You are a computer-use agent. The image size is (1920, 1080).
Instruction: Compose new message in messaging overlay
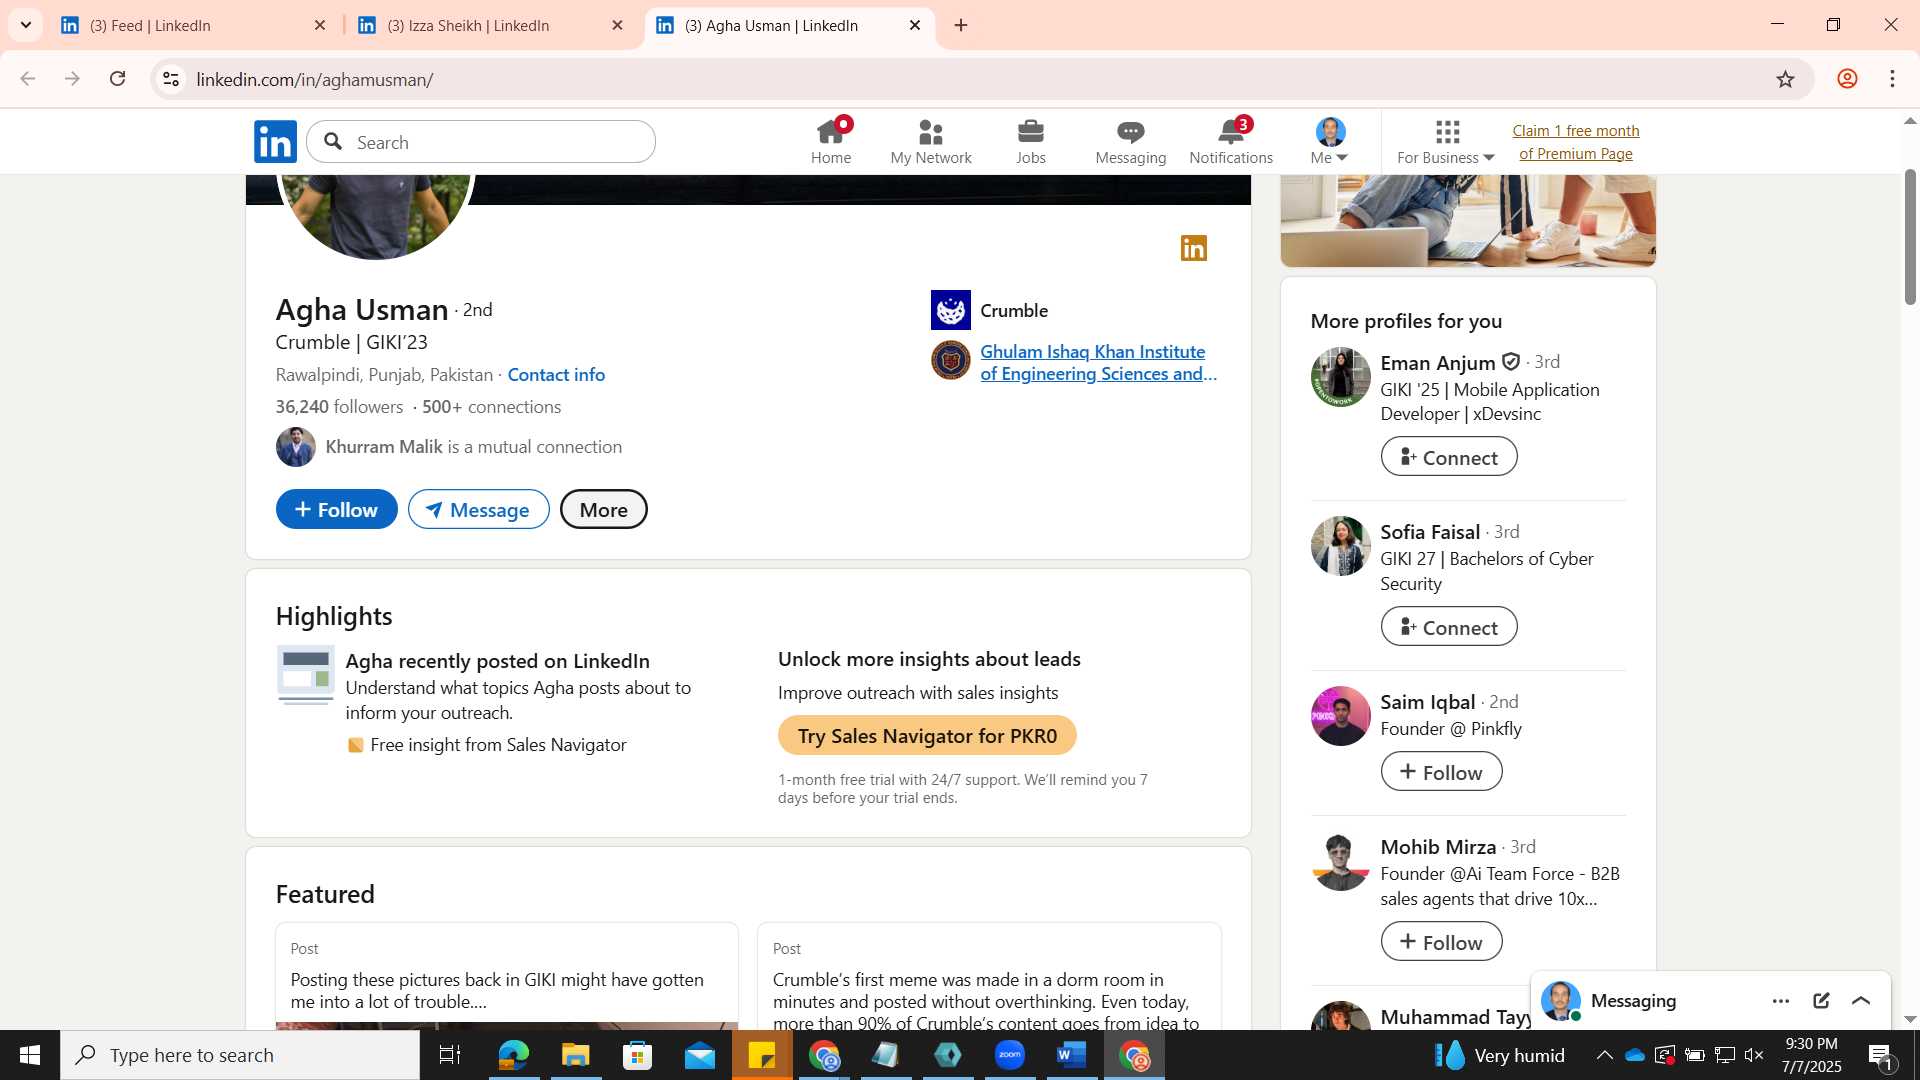1821,1001
